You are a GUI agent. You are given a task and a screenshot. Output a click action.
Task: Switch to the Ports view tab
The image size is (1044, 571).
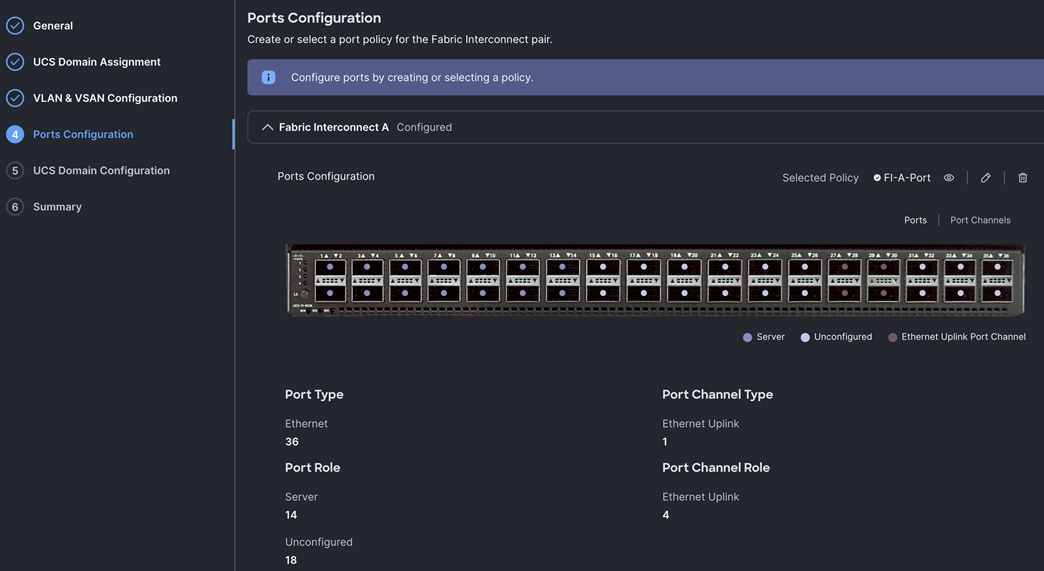click(915, 220)
